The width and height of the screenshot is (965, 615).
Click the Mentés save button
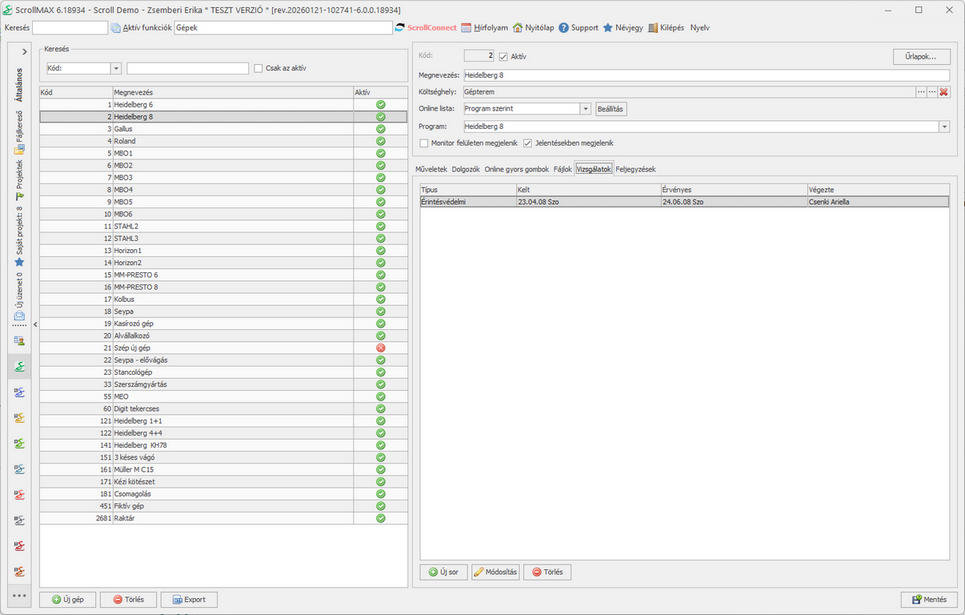(924, 600)
